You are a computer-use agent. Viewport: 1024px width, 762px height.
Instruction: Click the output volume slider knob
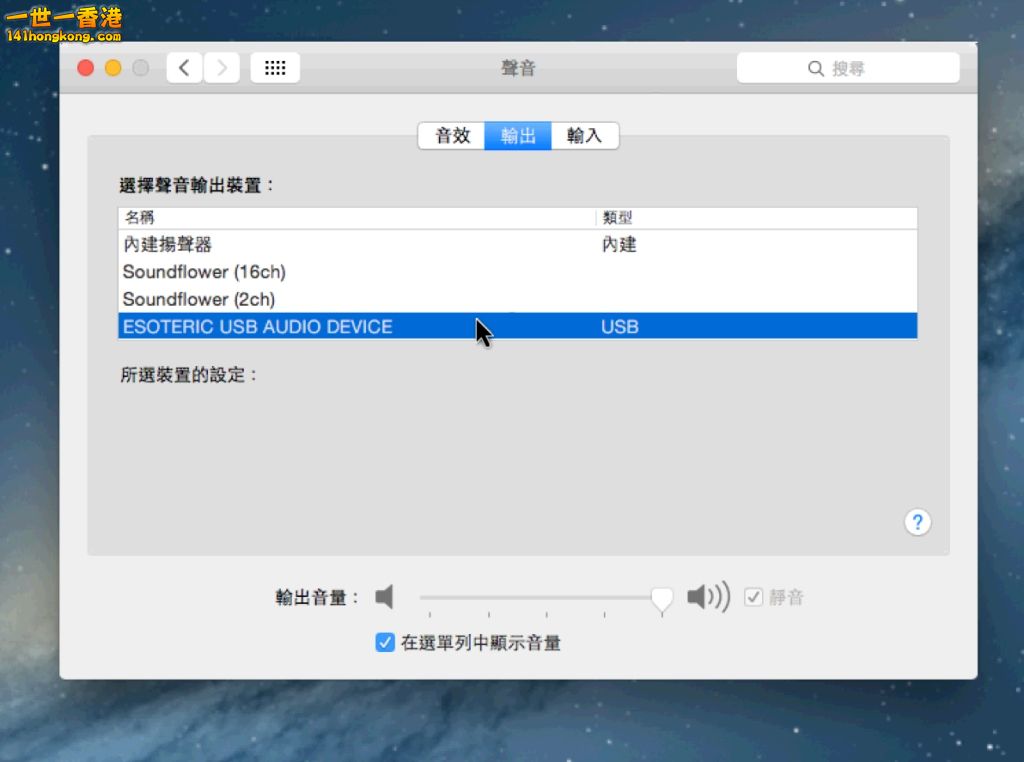pos(661,598)
